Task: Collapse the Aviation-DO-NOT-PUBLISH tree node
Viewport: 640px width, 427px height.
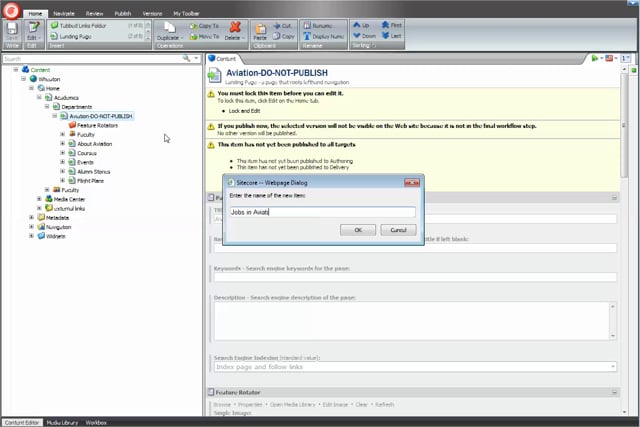Action: [x=55, y=116]
